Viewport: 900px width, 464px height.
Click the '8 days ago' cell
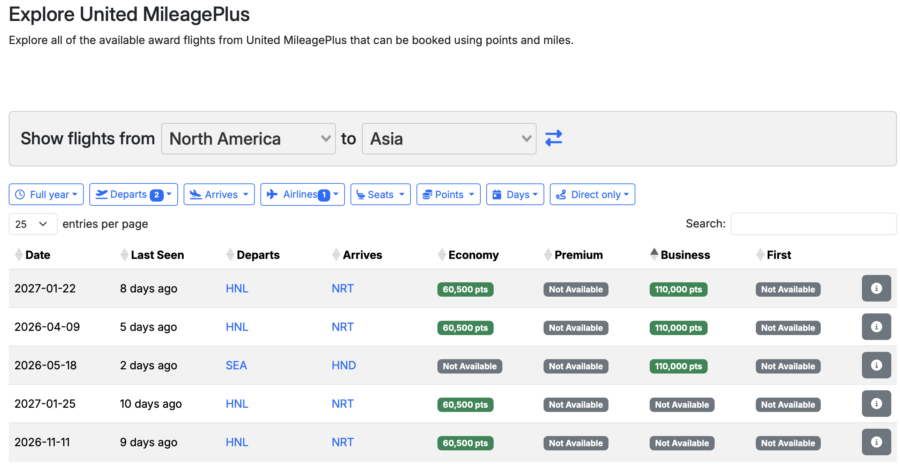tap(148, 288)
